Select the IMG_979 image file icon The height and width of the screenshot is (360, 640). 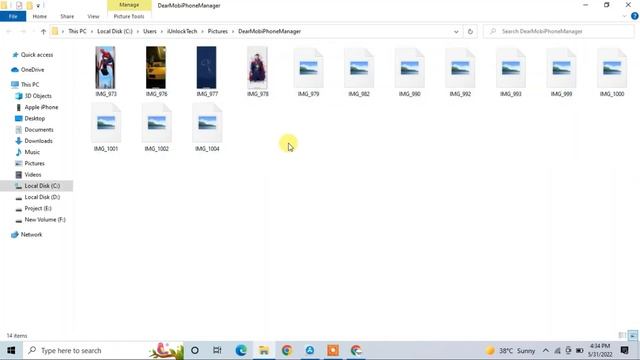pyautogui.click(x=309, y=68)
